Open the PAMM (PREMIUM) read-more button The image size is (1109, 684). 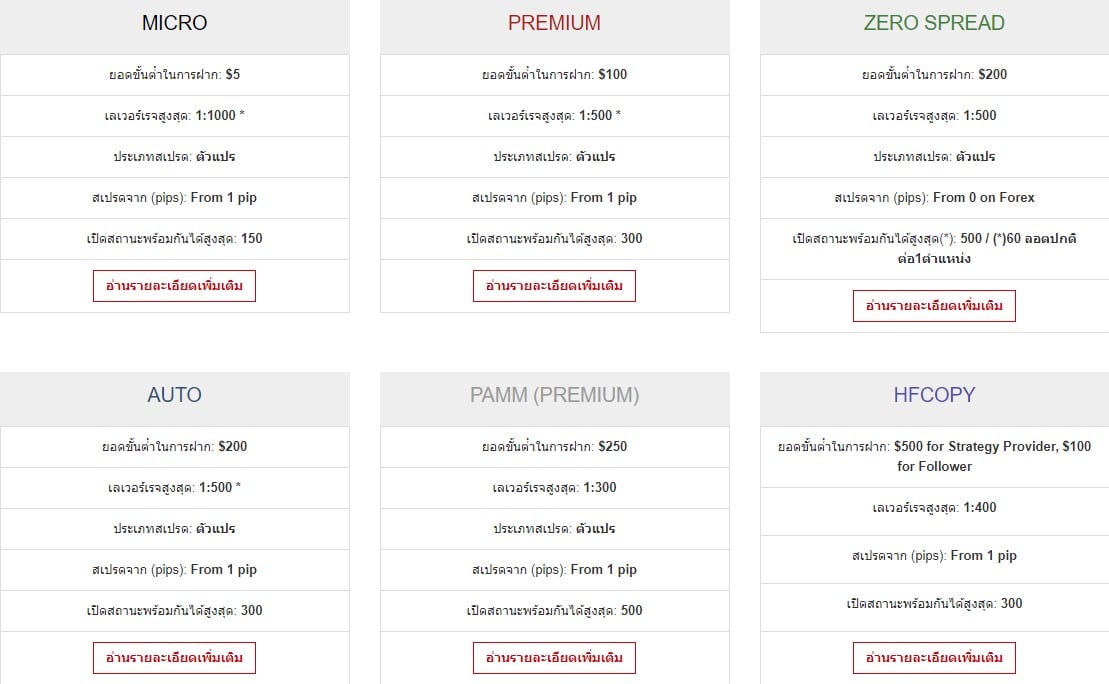(554, 658)
